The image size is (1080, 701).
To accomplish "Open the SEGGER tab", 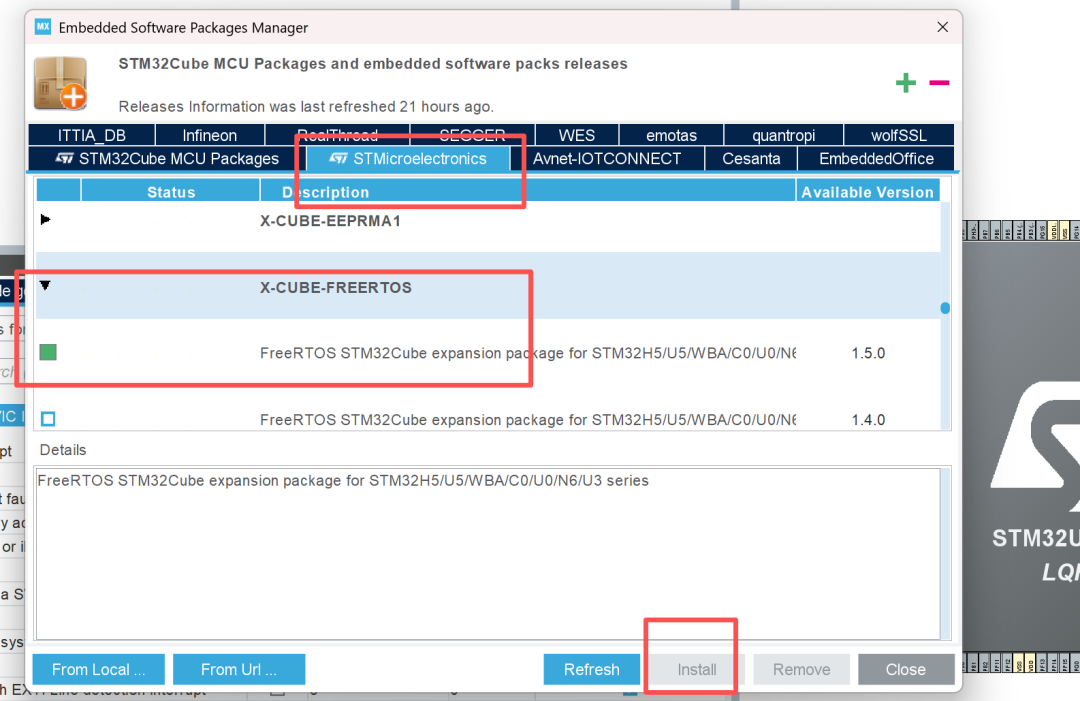I will (472, 135).
